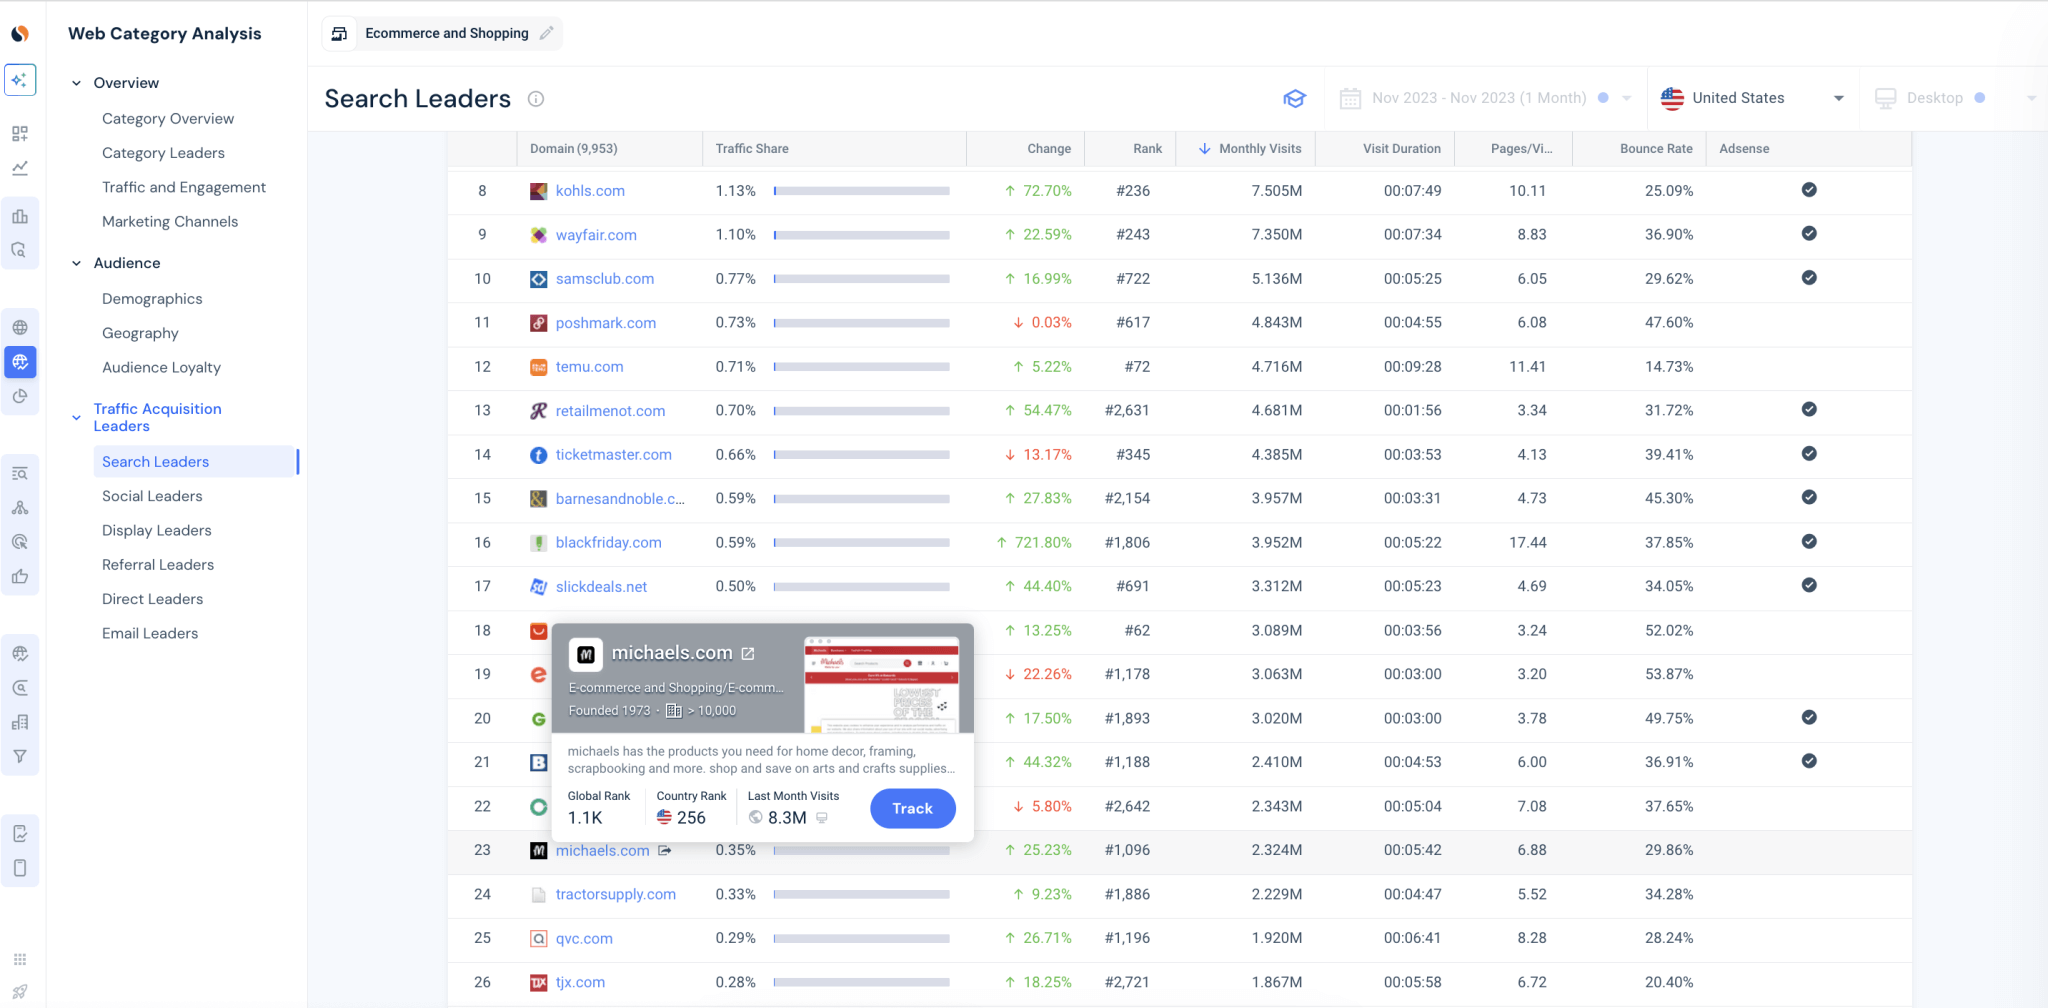This screenshot has width=2048, height=1008.
Task: Click the Adsense verified checkmark for kohls.com
Action: coord(1809,190)
